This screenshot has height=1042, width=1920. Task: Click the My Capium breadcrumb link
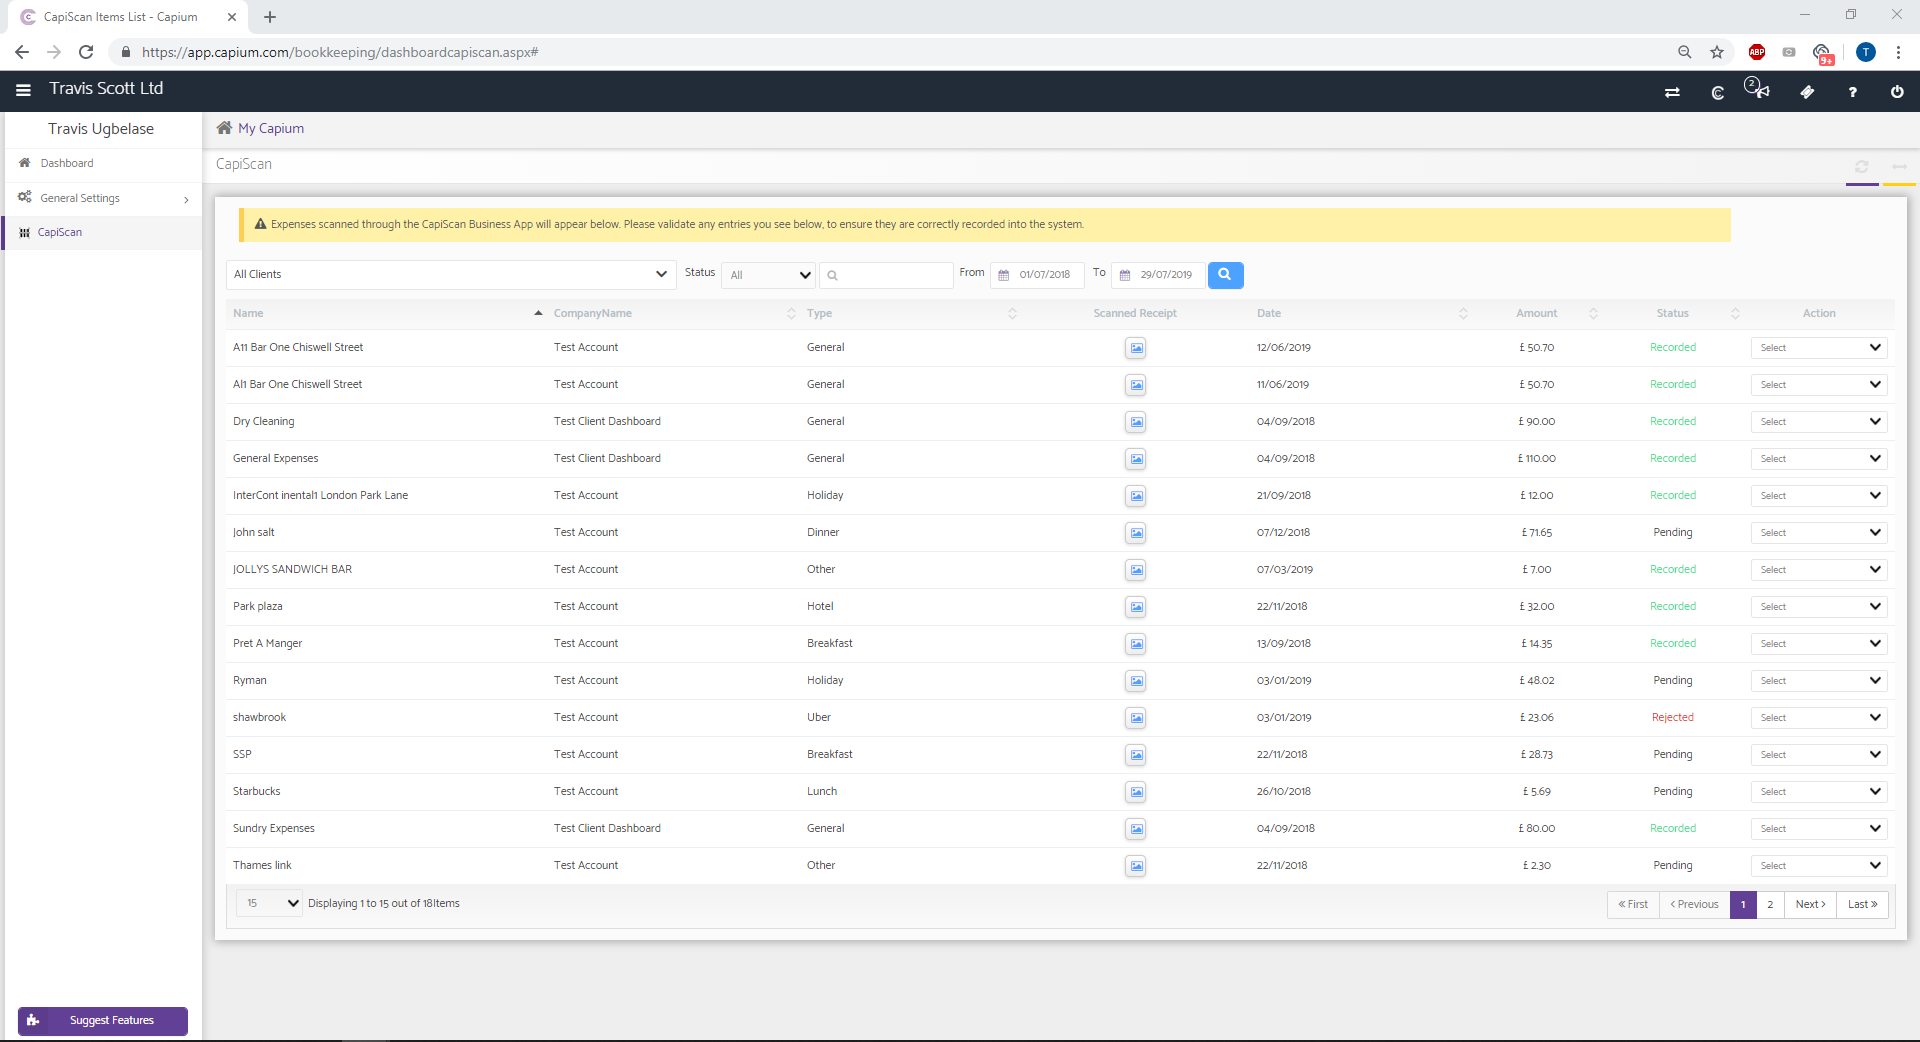(271, 128)
